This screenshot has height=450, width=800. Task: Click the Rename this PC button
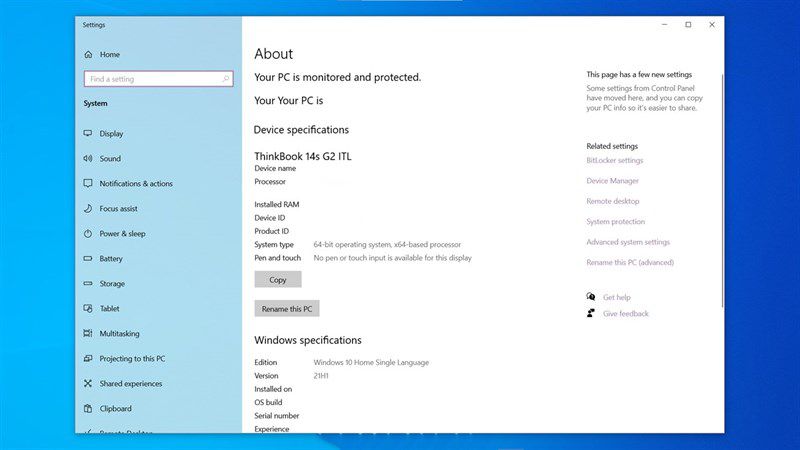point(287,309)
